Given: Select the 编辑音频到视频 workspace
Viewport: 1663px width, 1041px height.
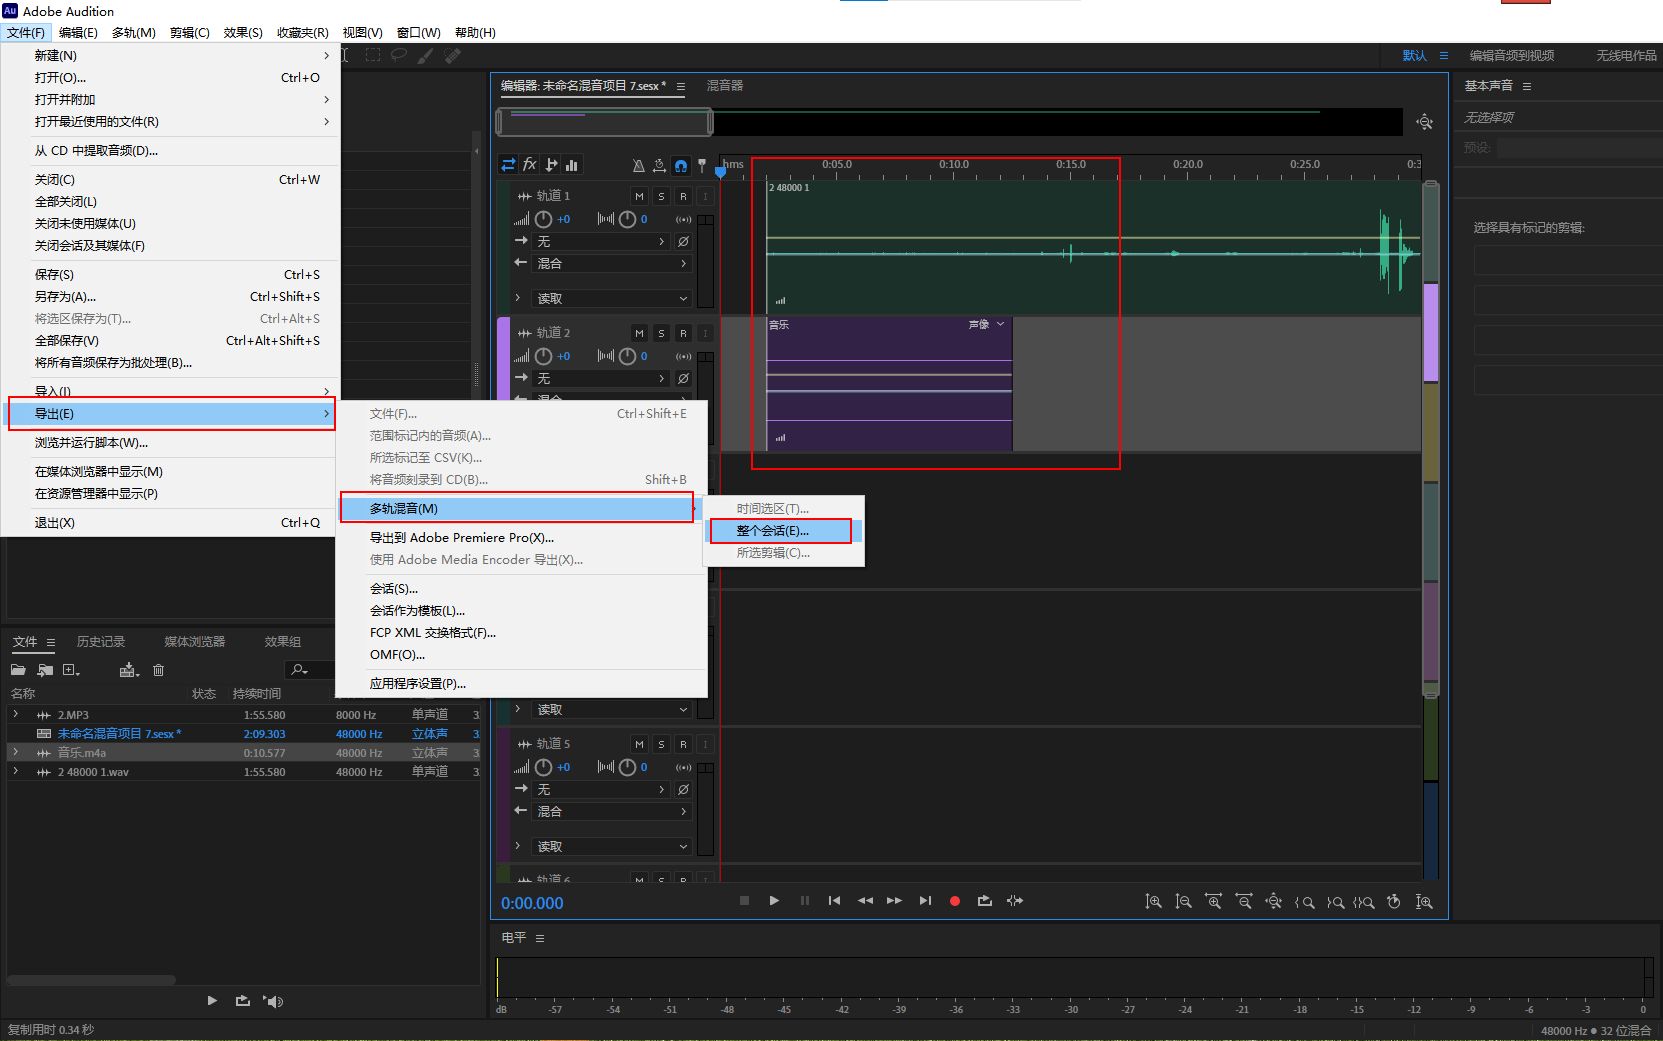Looking at the screenshot, I should point(1511,55).
